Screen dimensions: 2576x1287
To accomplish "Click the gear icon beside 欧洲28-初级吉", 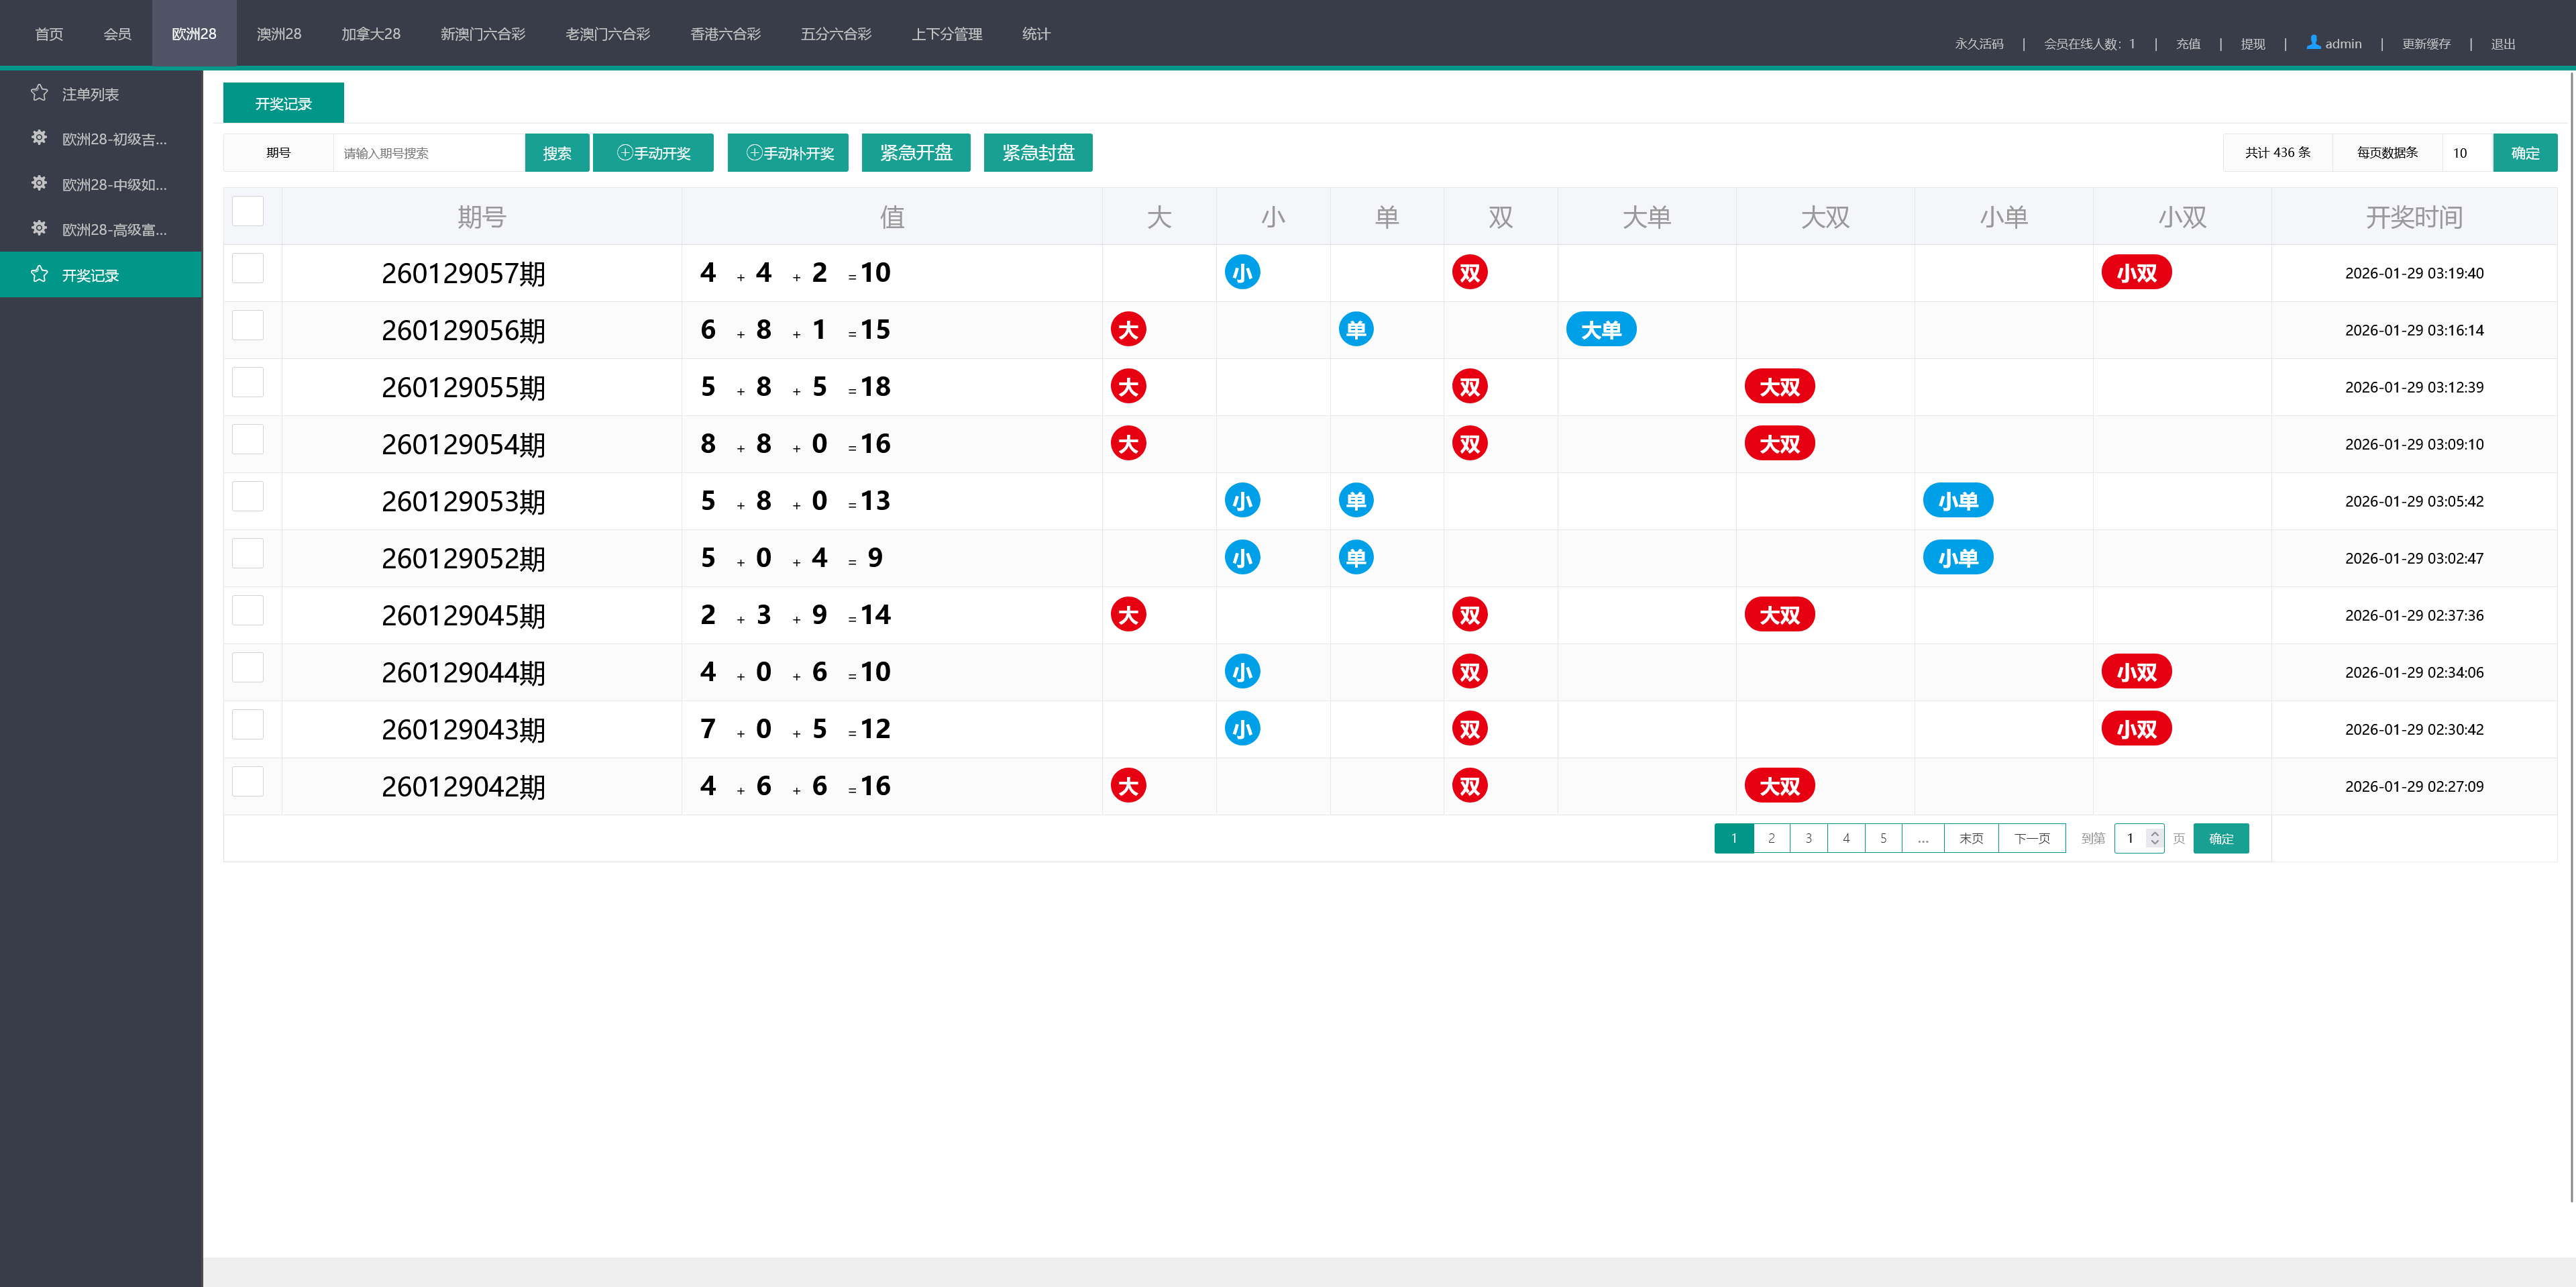I will (39, 138).
